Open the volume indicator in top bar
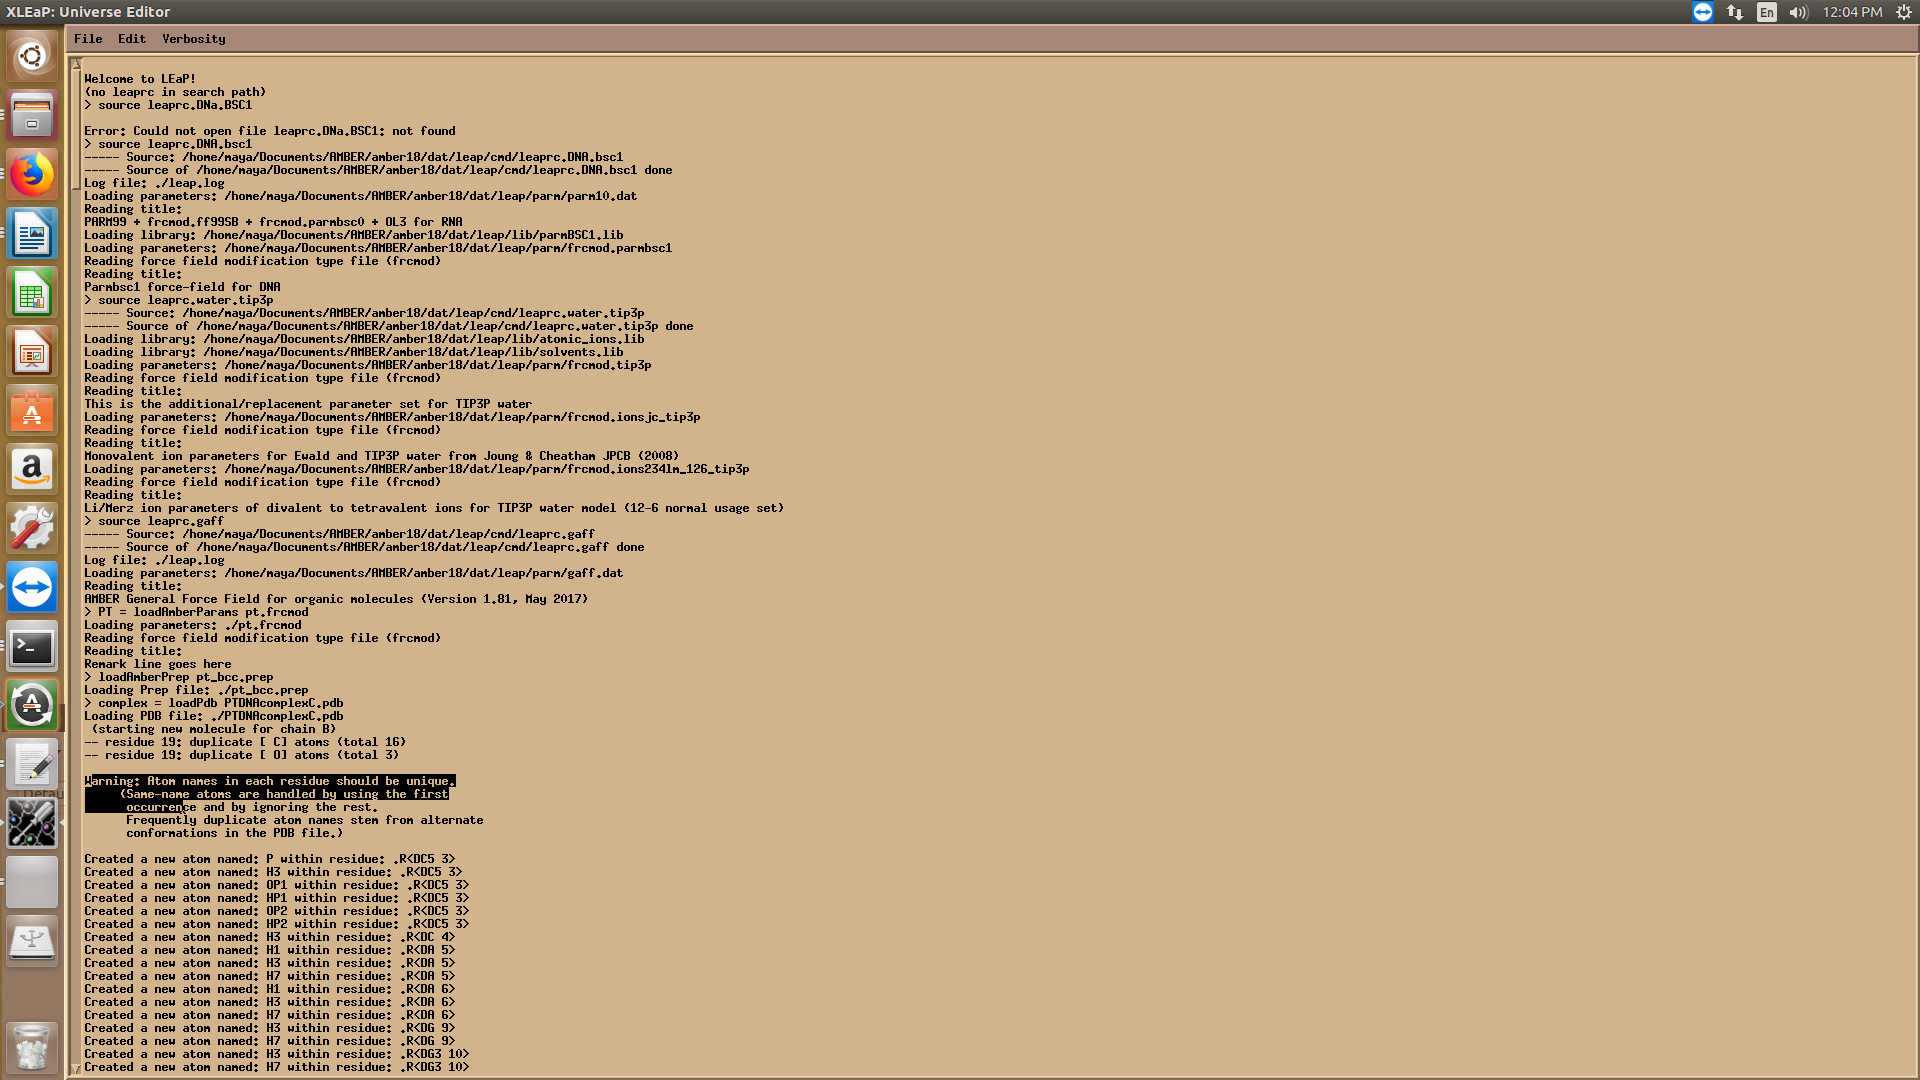The image size is (1920, 1080). 1798,12
